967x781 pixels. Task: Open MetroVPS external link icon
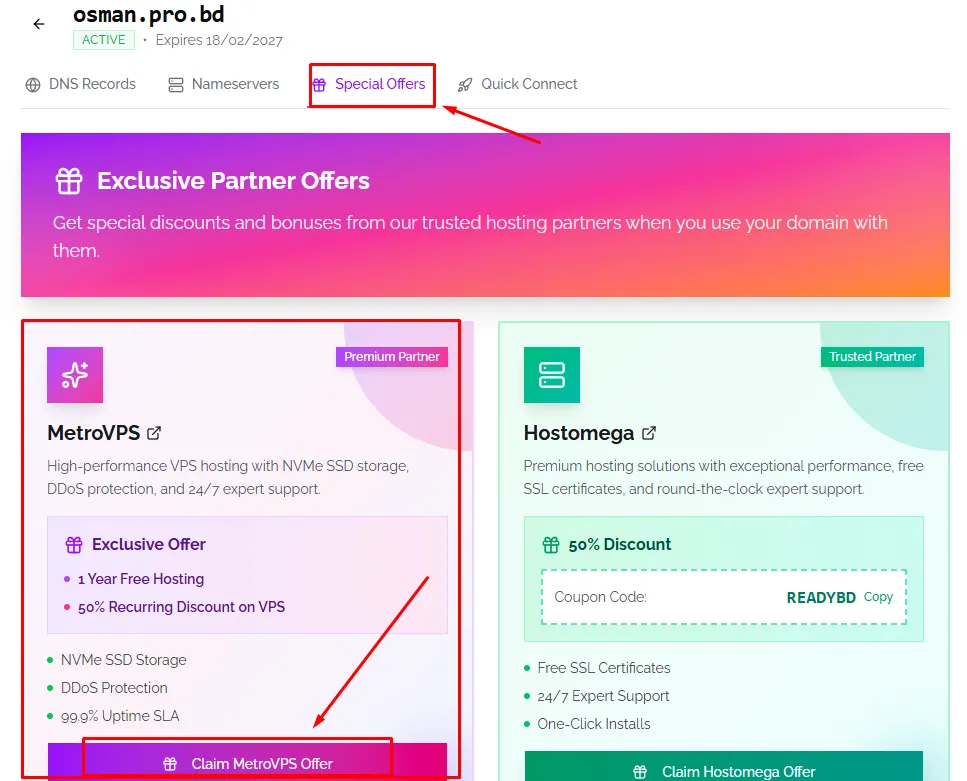pos(154,433)
